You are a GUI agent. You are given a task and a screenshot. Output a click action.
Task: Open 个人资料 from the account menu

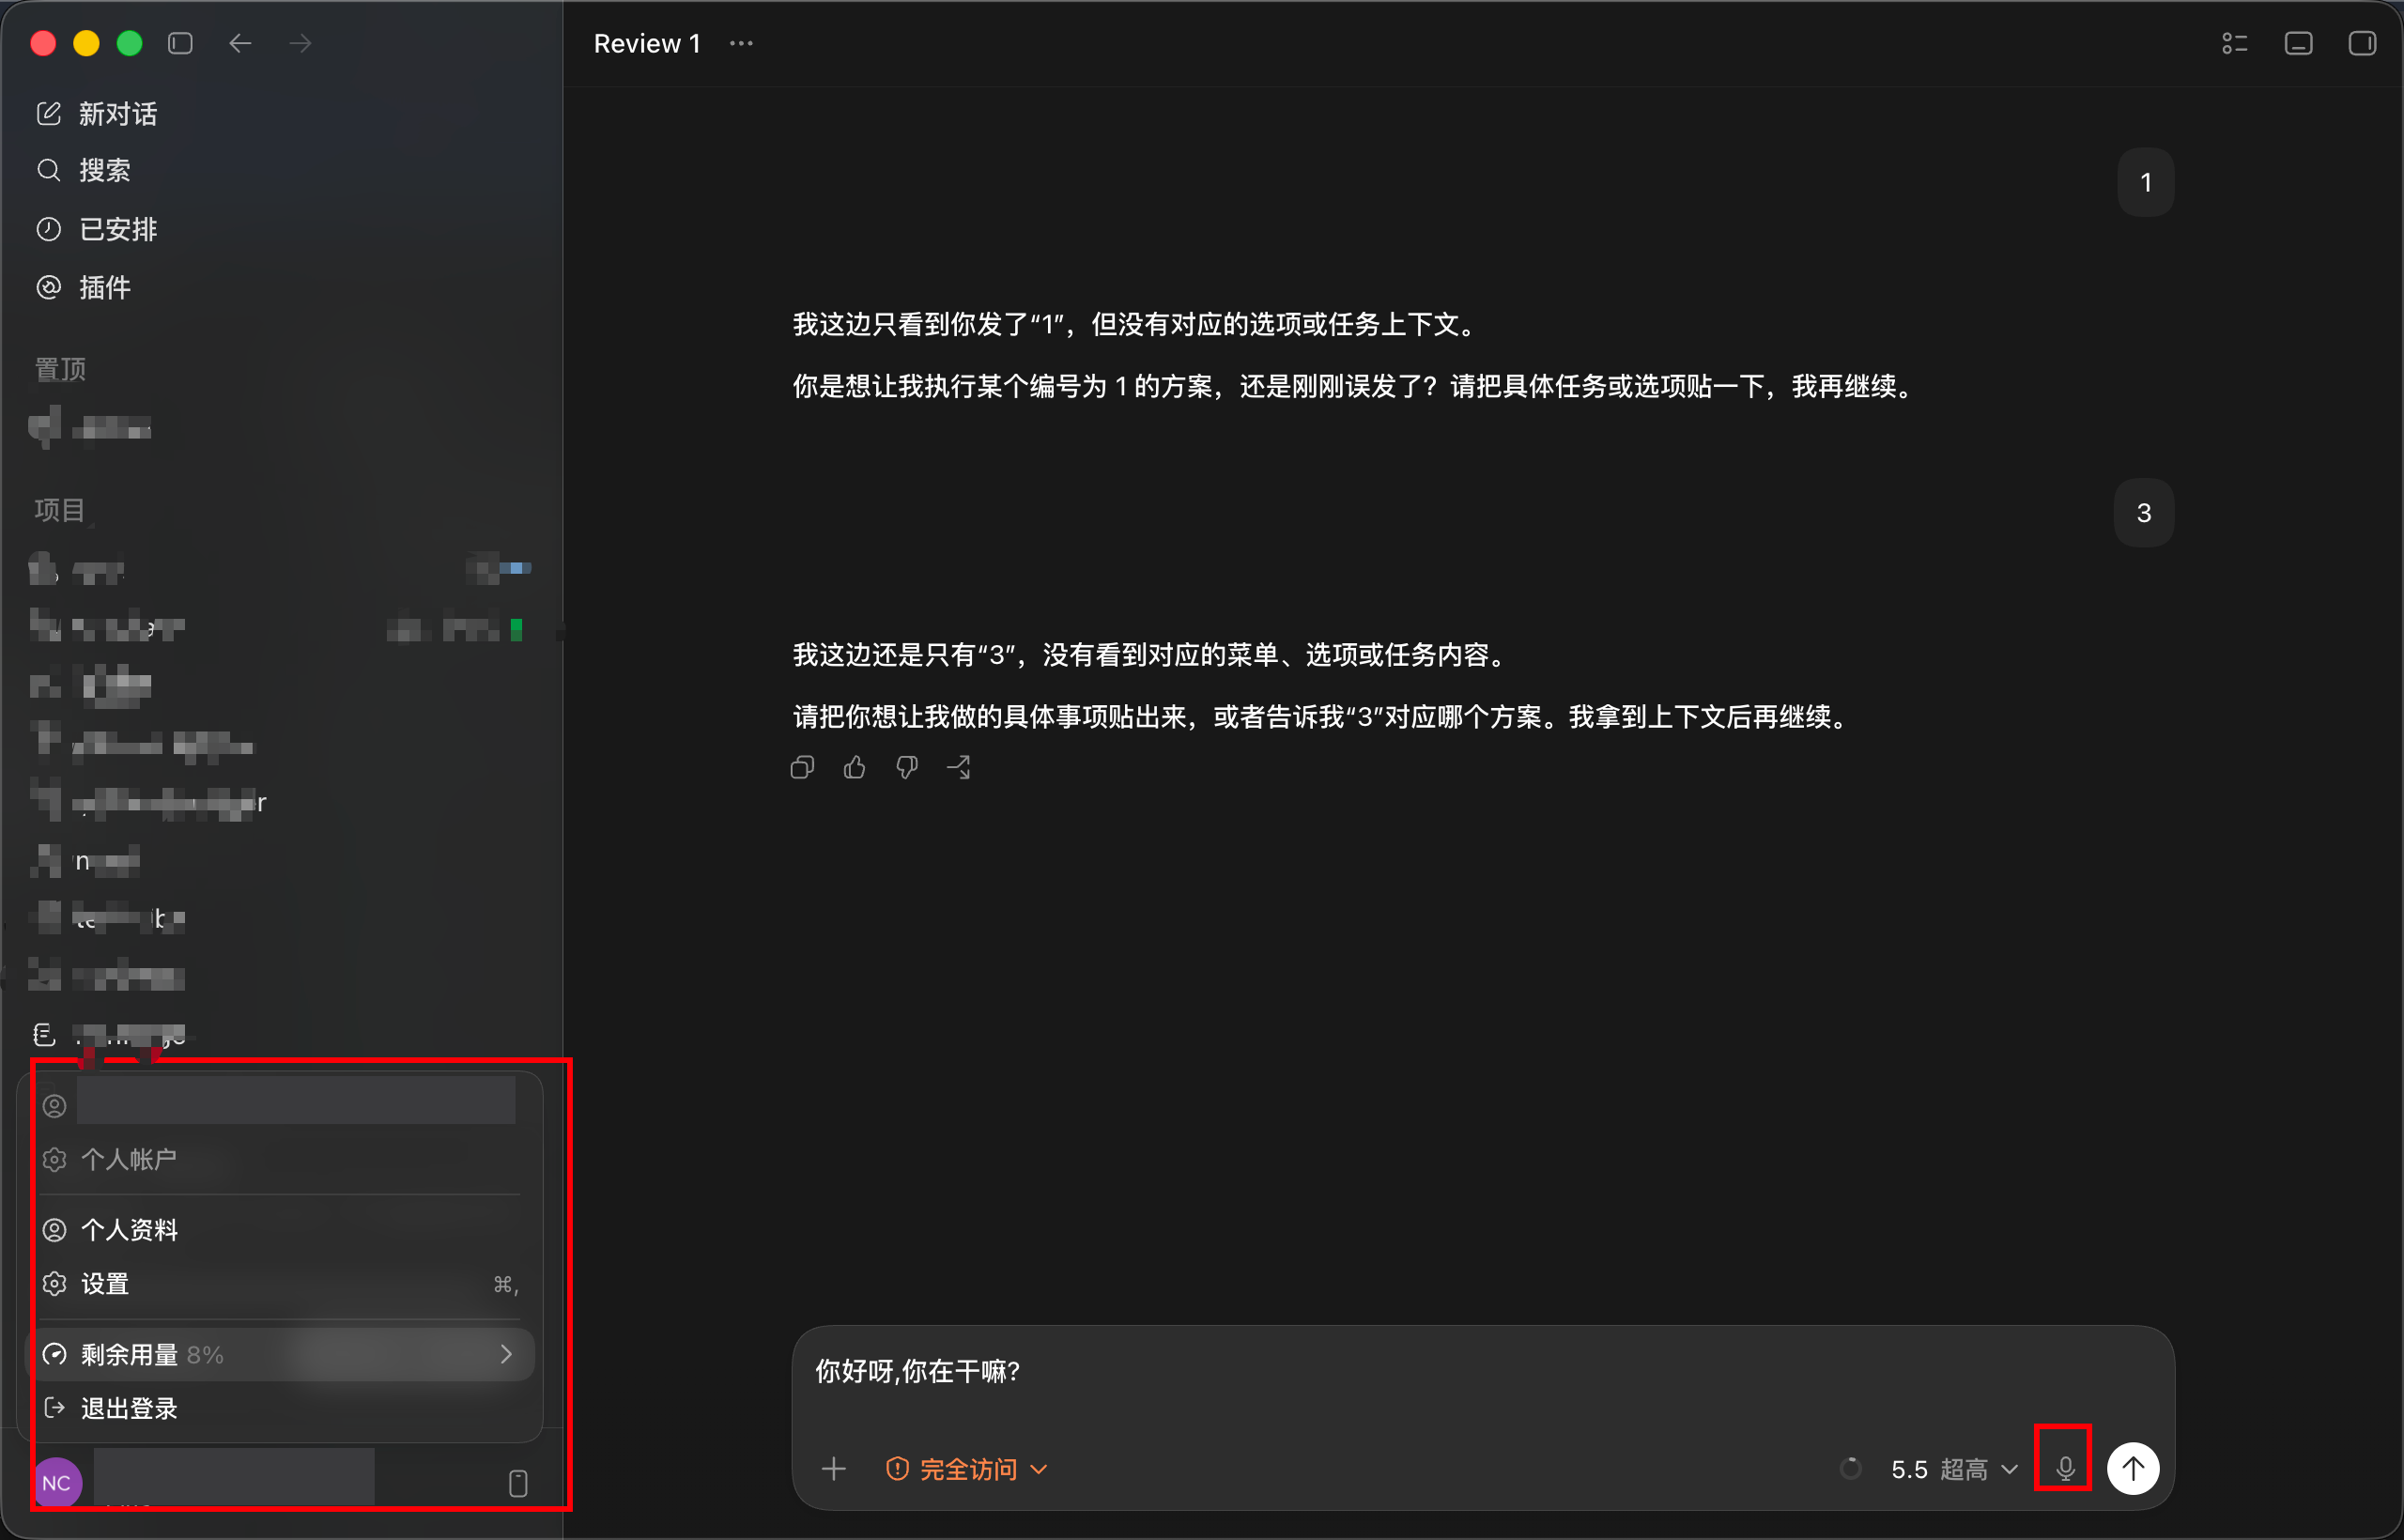pos(280,1230)
